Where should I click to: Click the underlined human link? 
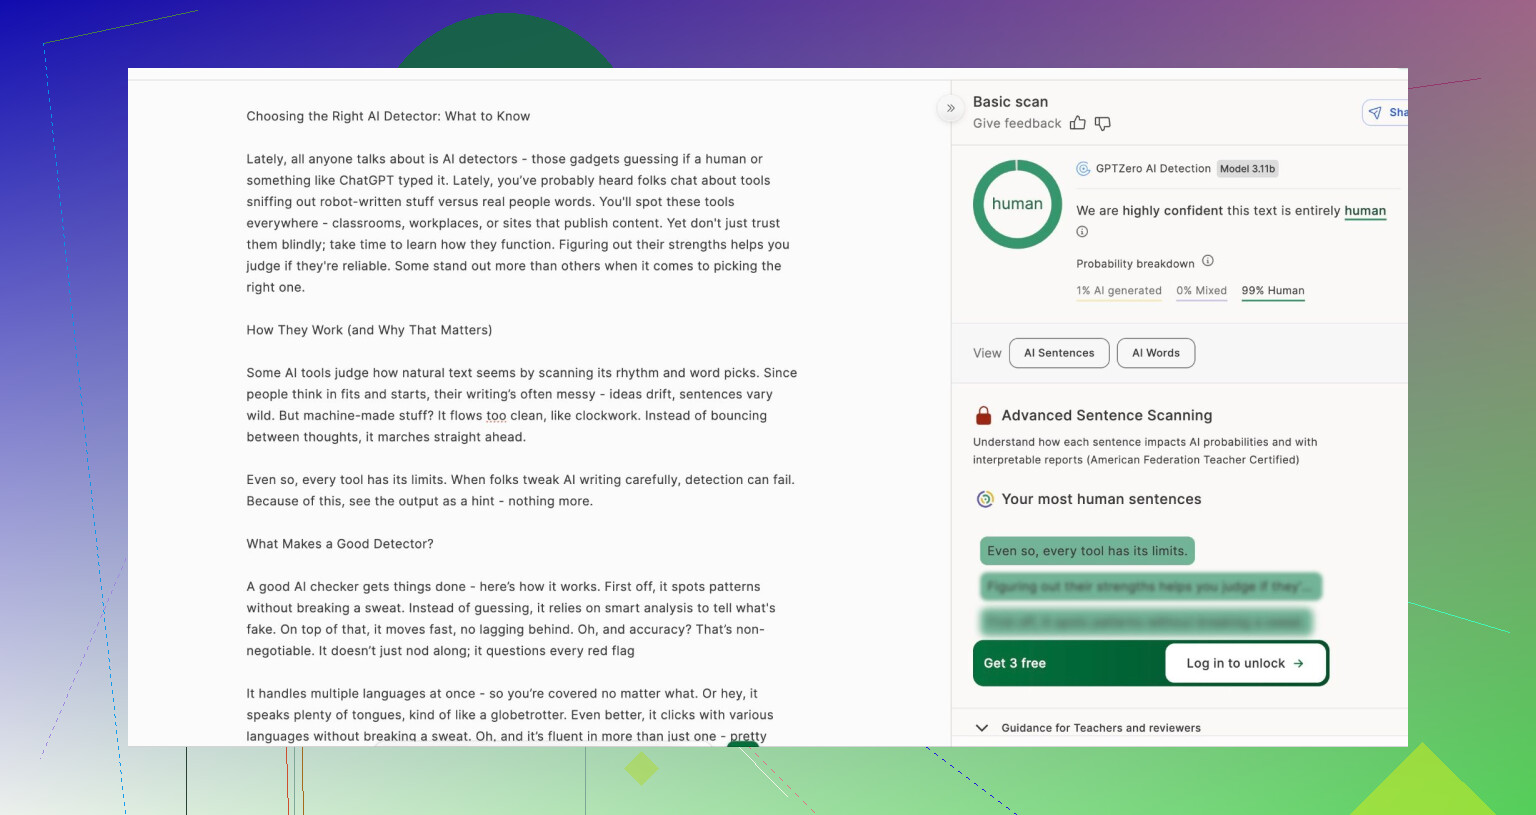pyautogui.click(x=1364, y=211)
